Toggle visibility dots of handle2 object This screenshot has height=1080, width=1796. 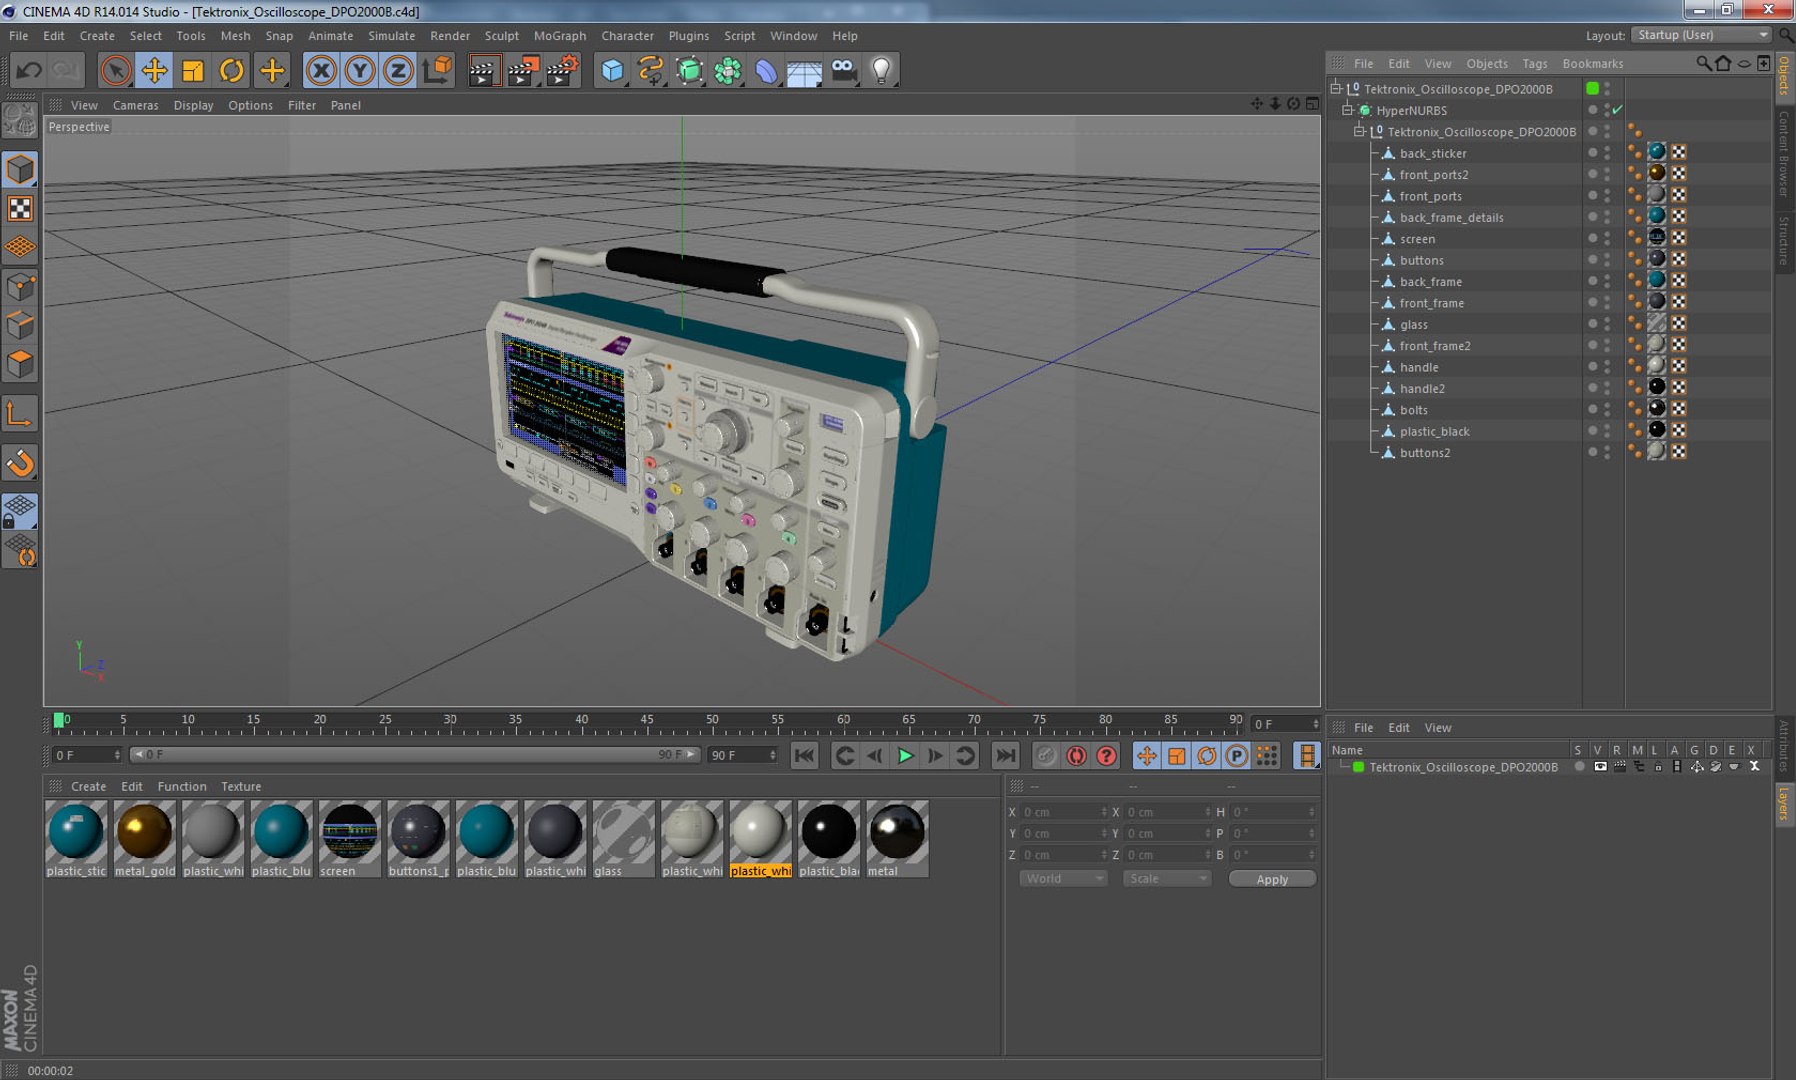1607,388
